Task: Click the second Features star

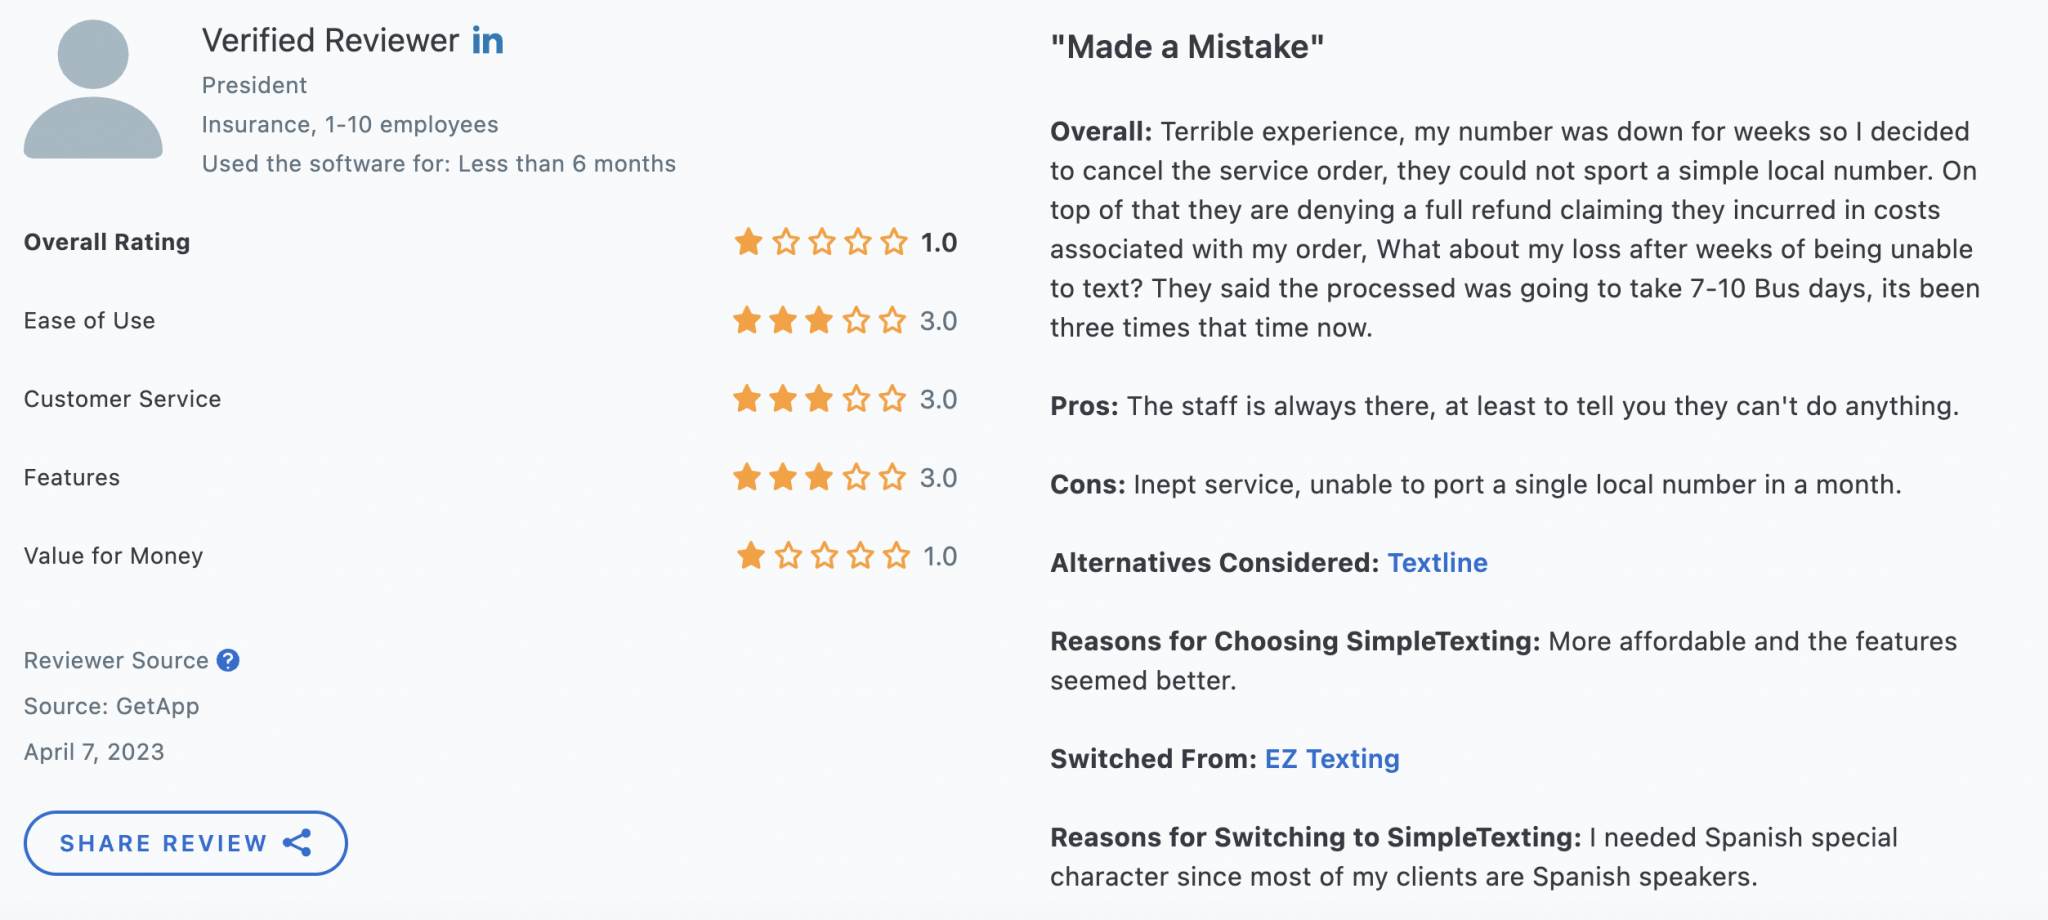Action: click(783, 477)
